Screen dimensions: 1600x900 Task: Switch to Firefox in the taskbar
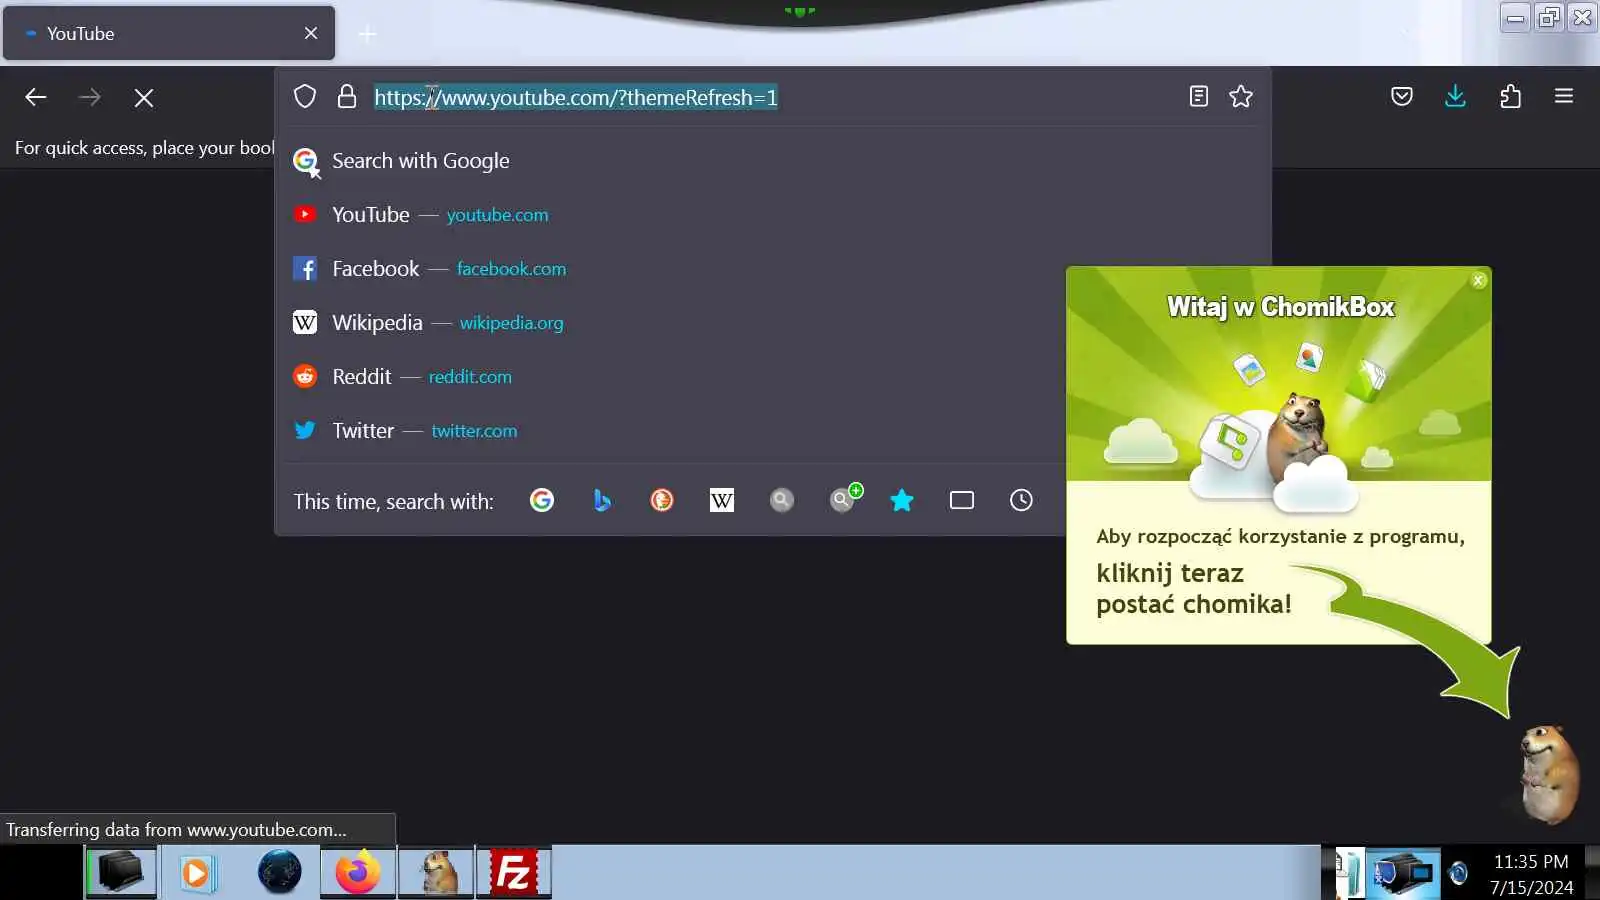tap(358, 872)
